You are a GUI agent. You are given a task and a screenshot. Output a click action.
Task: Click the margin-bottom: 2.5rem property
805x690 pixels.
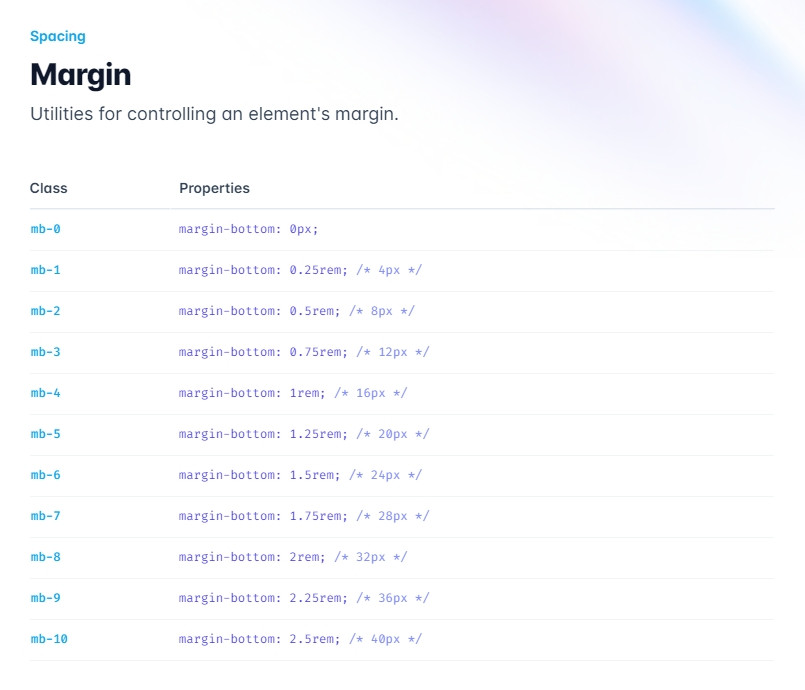tap(300, 640)
